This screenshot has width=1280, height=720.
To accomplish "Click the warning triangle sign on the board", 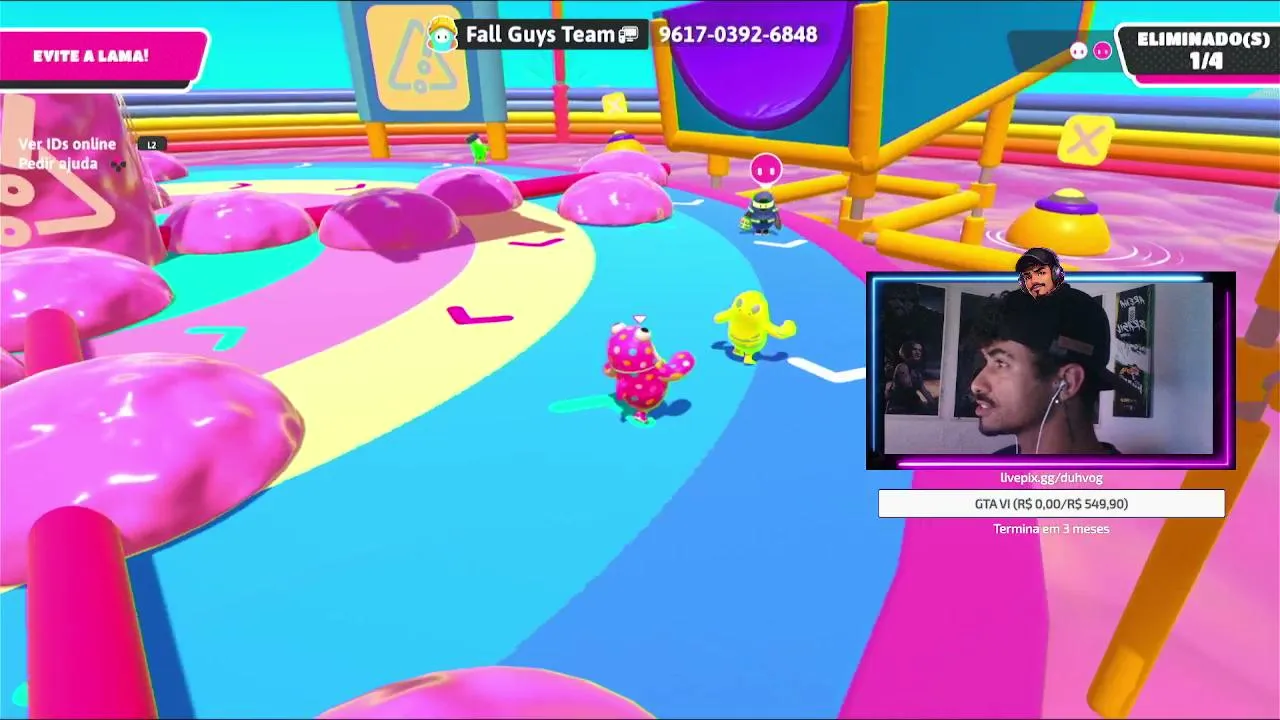I will tap(419, 58).
